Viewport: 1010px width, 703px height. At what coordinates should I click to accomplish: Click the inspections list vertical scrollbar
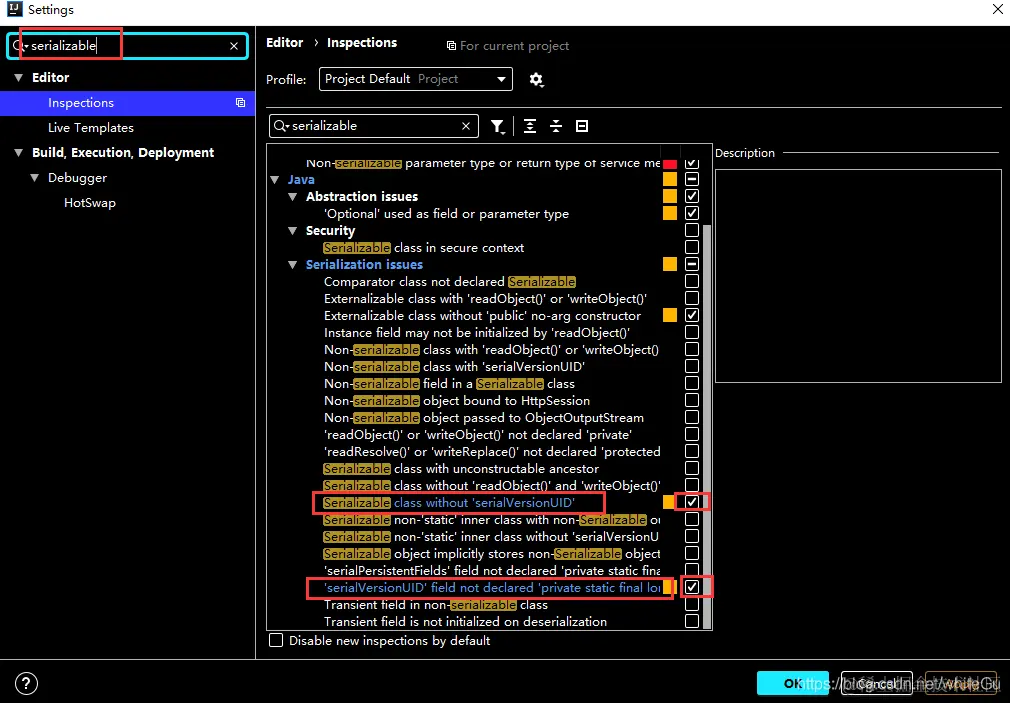707,425
